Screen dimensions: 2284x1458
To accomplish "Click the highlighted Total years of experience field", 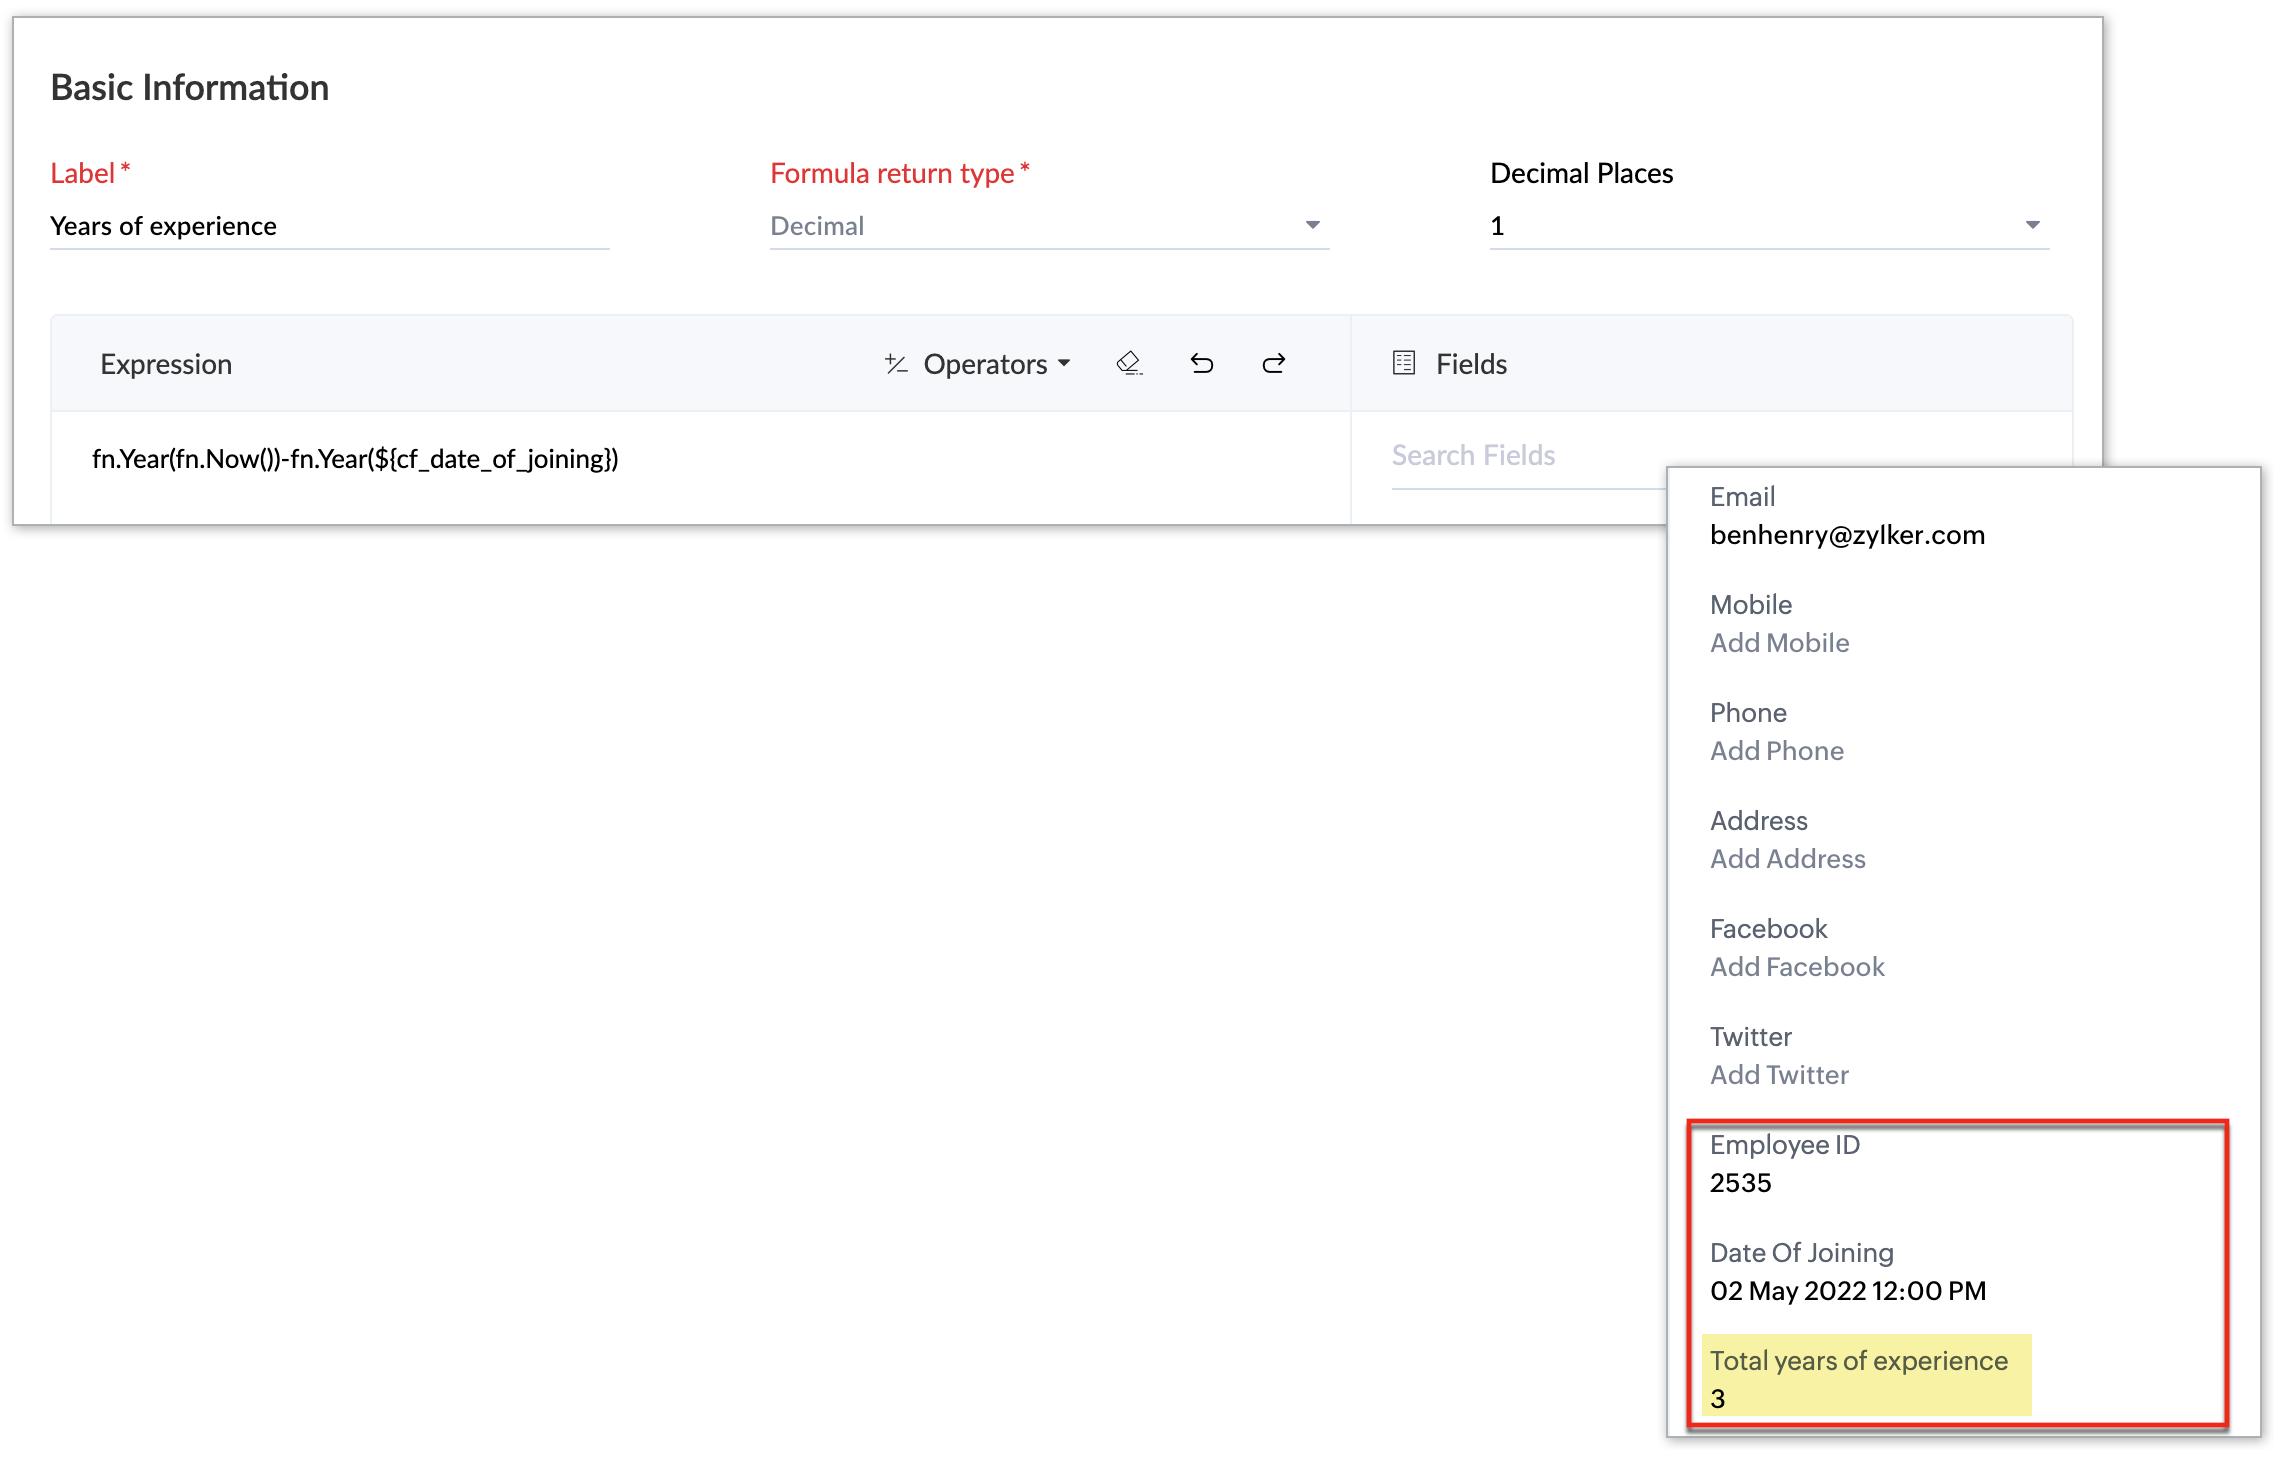I will (1865, 1377).
